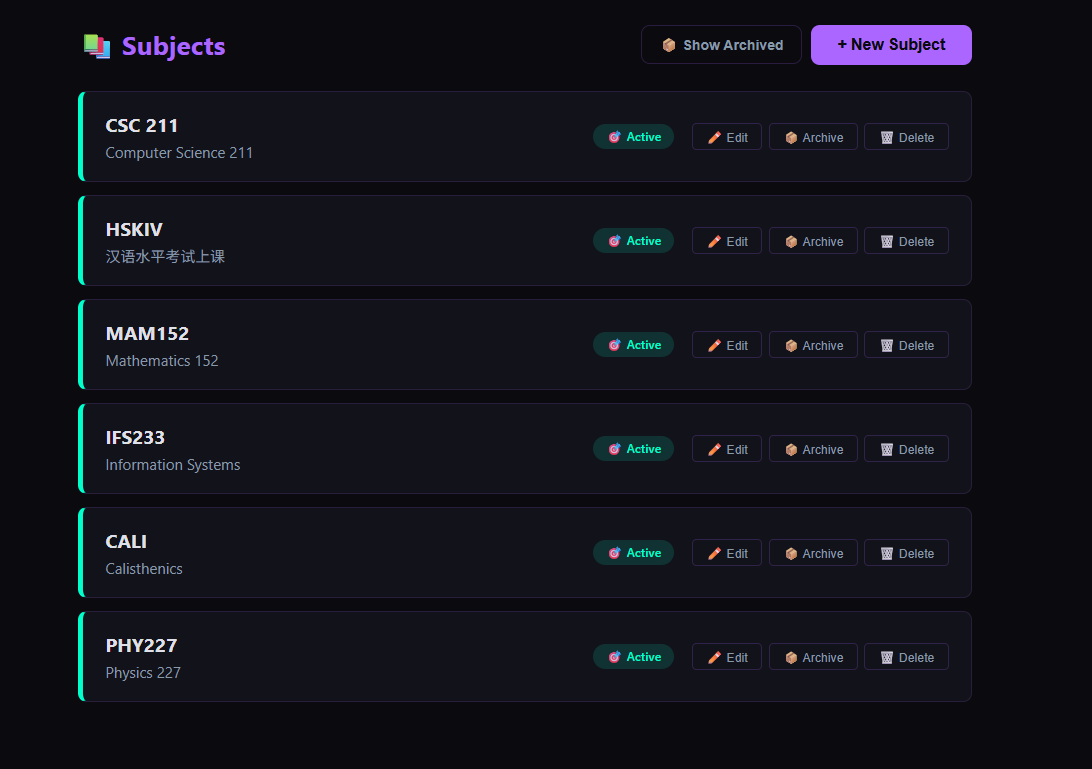Delete the CSC 211 subject
The height and width of the screenshot is (769, 1092).
point(906,138)
